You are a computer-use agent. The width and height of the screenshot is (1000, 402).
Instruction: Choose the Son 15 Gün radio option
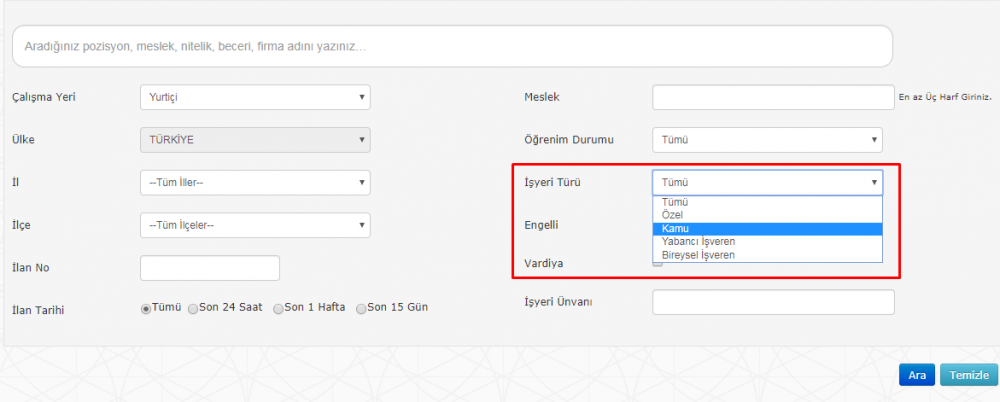coord(362,308)
